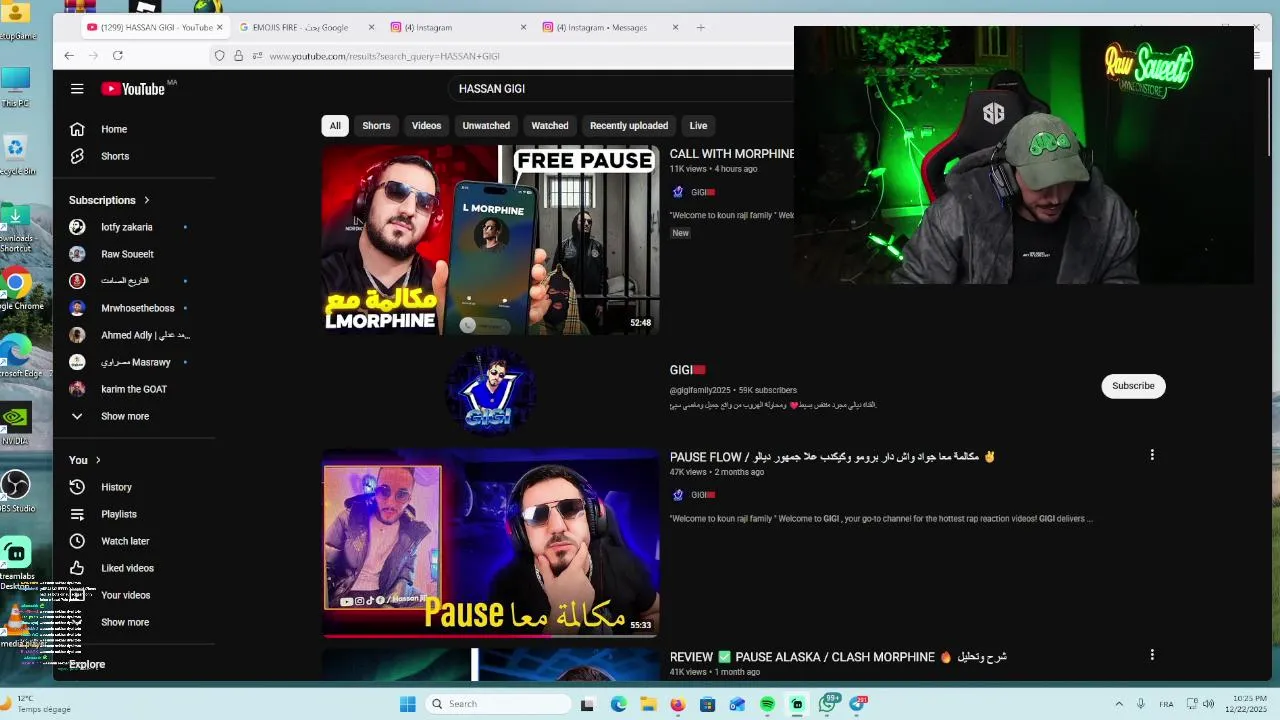1280x720 pixels.
Task: Open the YouTube hamburger guide menu
Action: click(77, 89)
